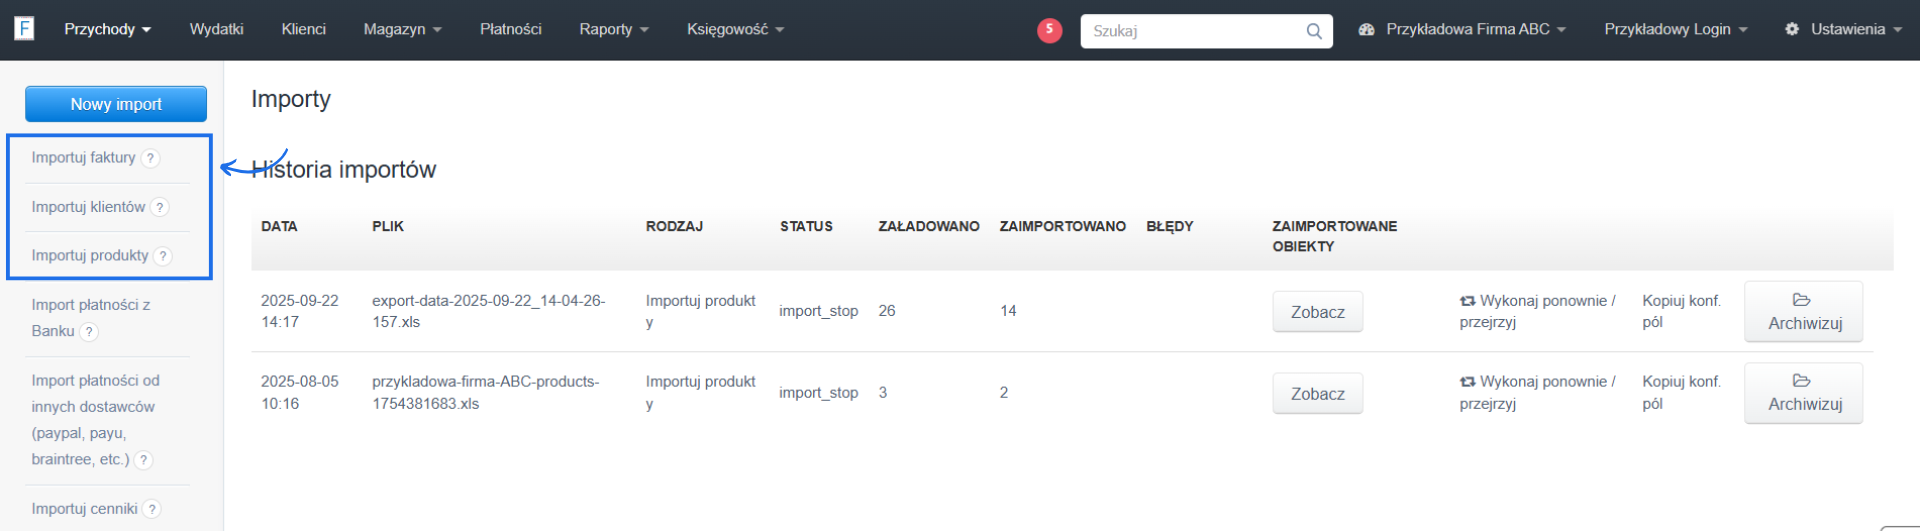The height and width of the screenshot is (531, 1920).
Task: Click the help icon beside Importuj faktury
Action: point(150,158)
